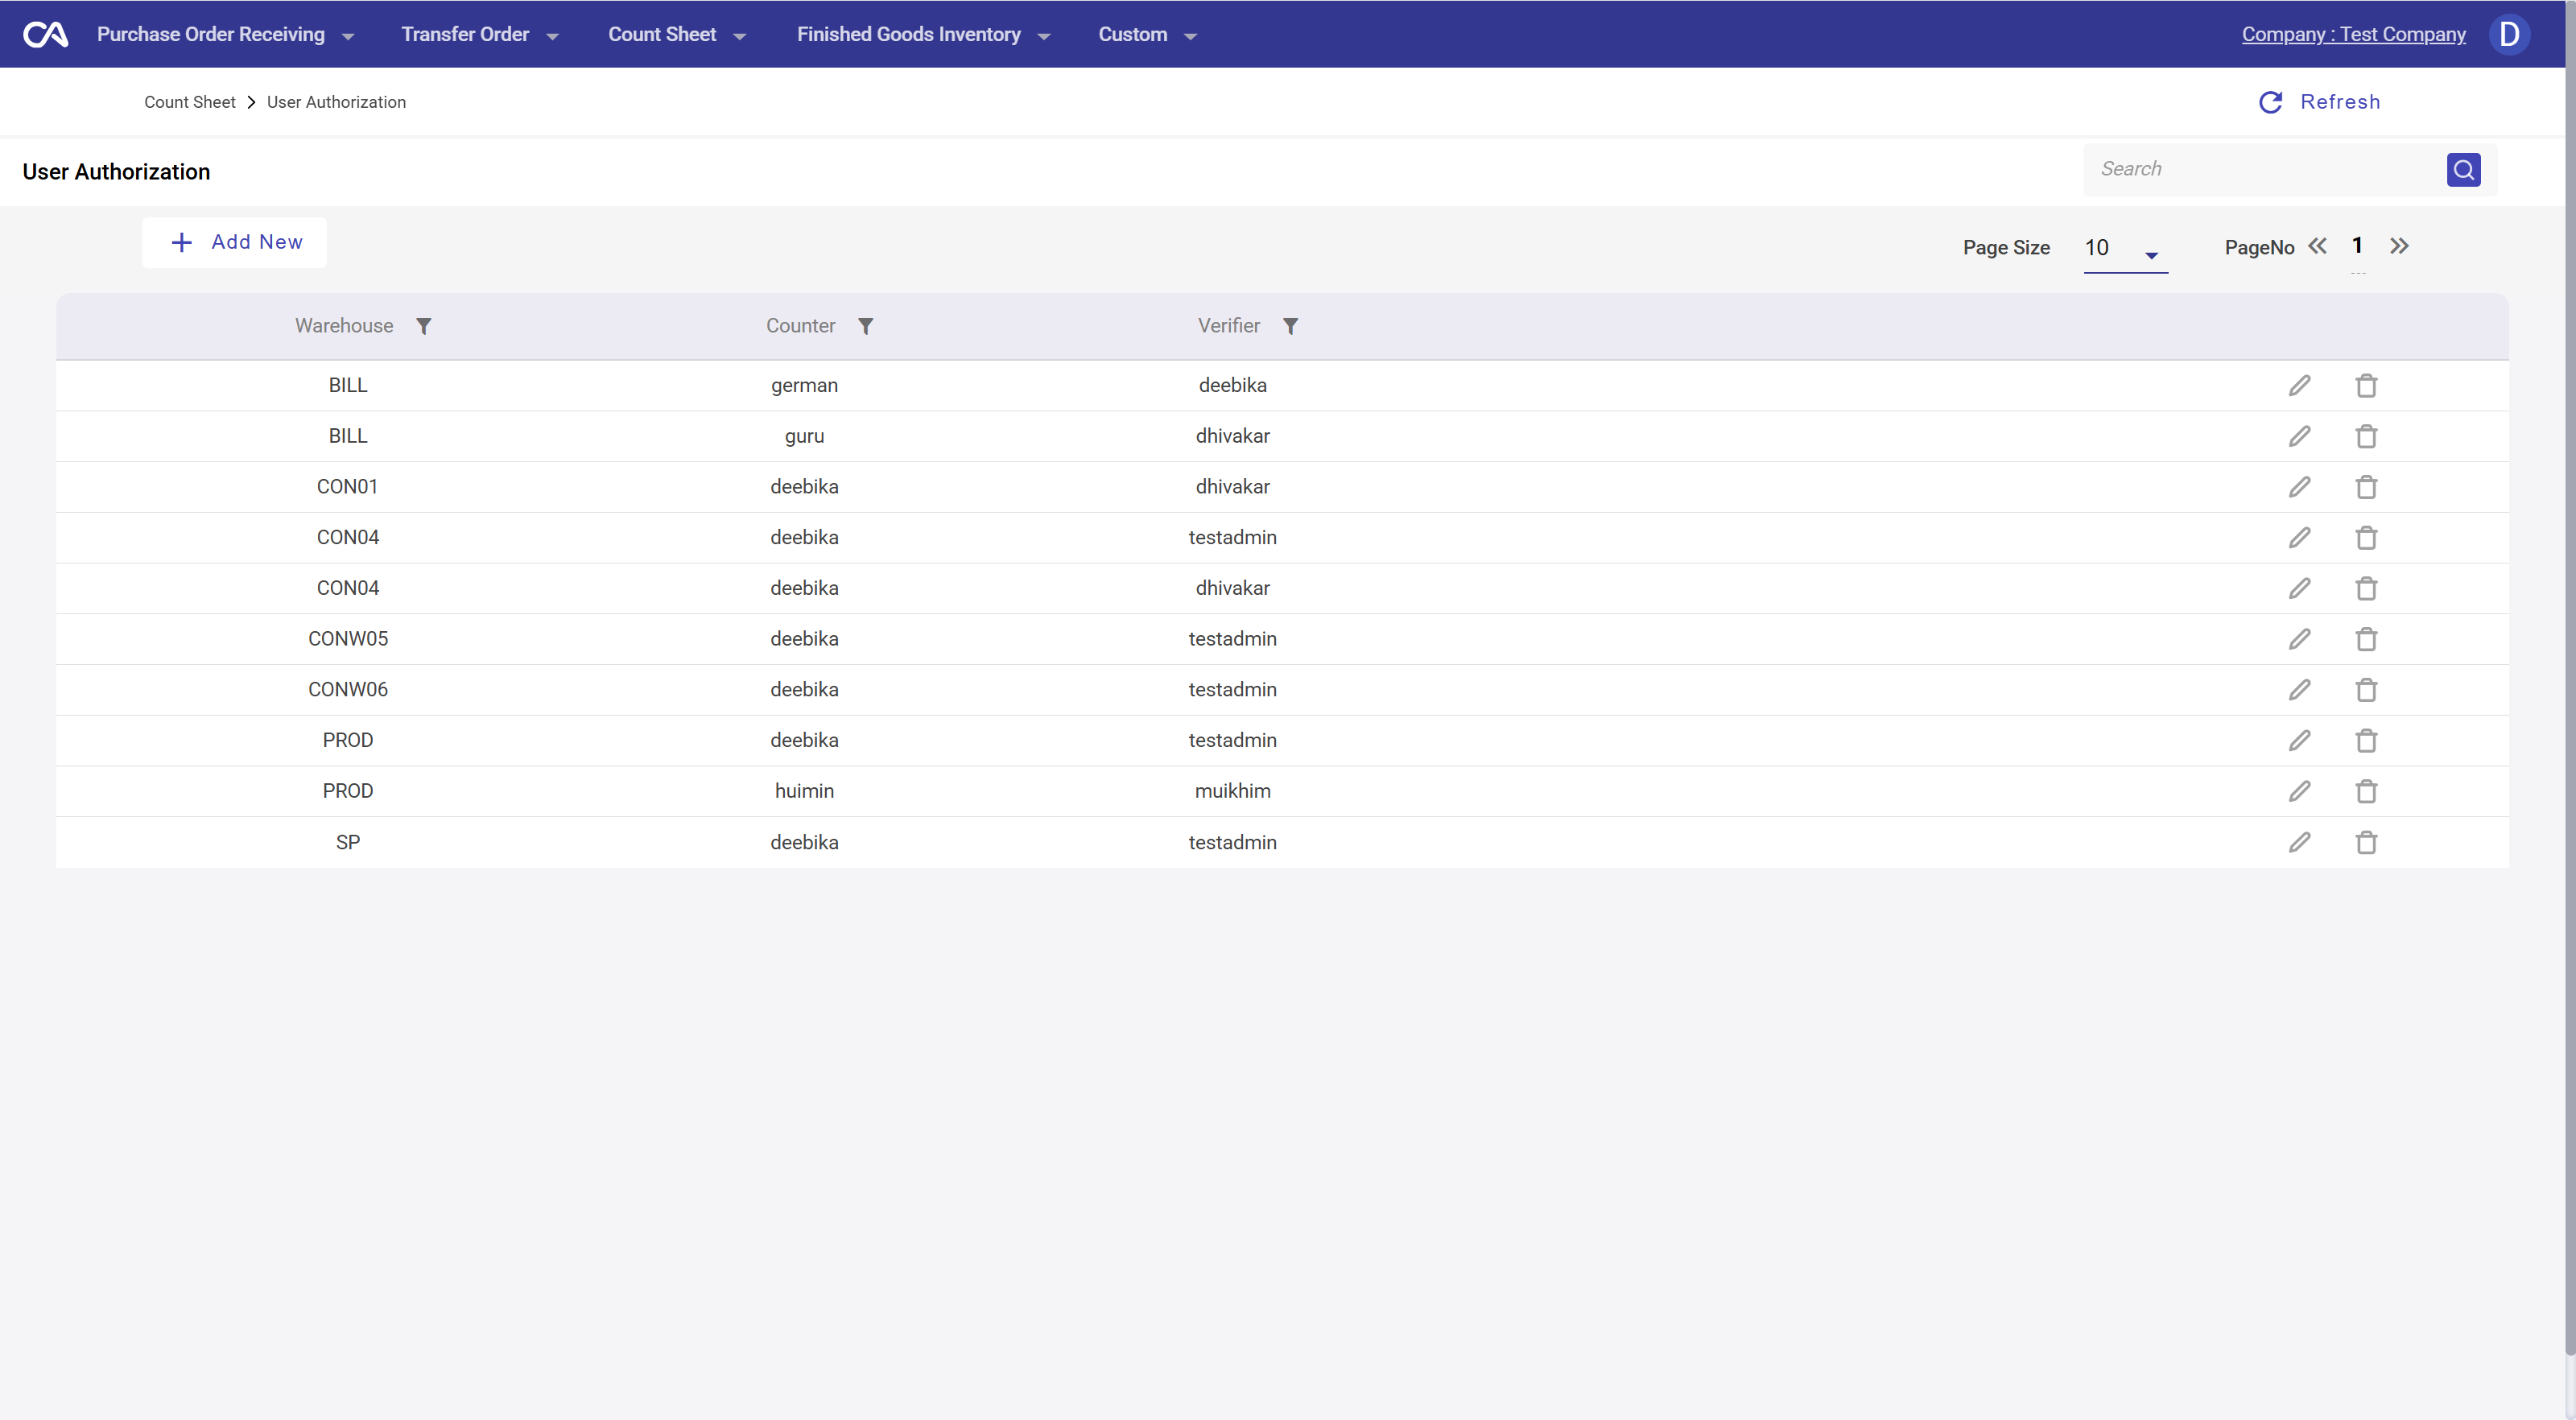
Task: Delete the BILL german row
Action: point(2366,386)
